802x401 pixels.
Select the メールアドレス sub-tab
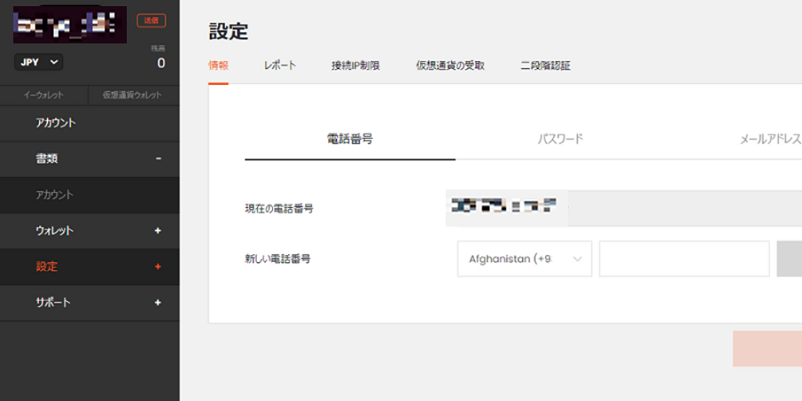pyautogui.click(x=771, y=139)
